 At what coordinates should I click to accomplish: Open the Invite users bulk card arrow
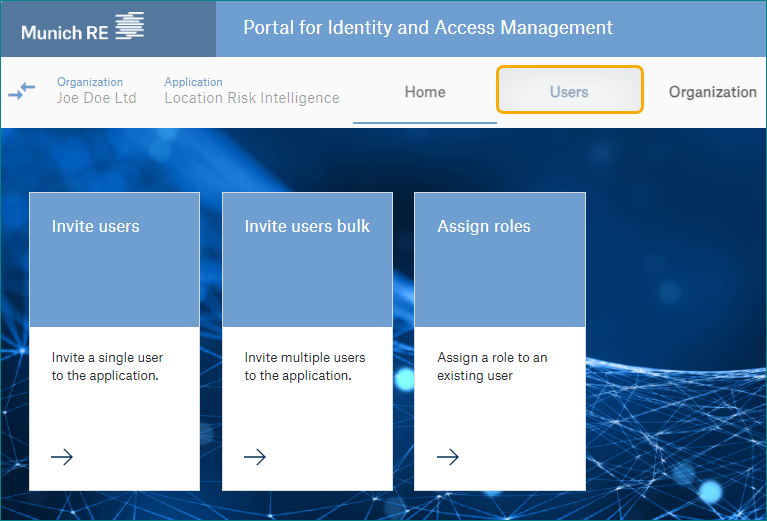point(255,457)
